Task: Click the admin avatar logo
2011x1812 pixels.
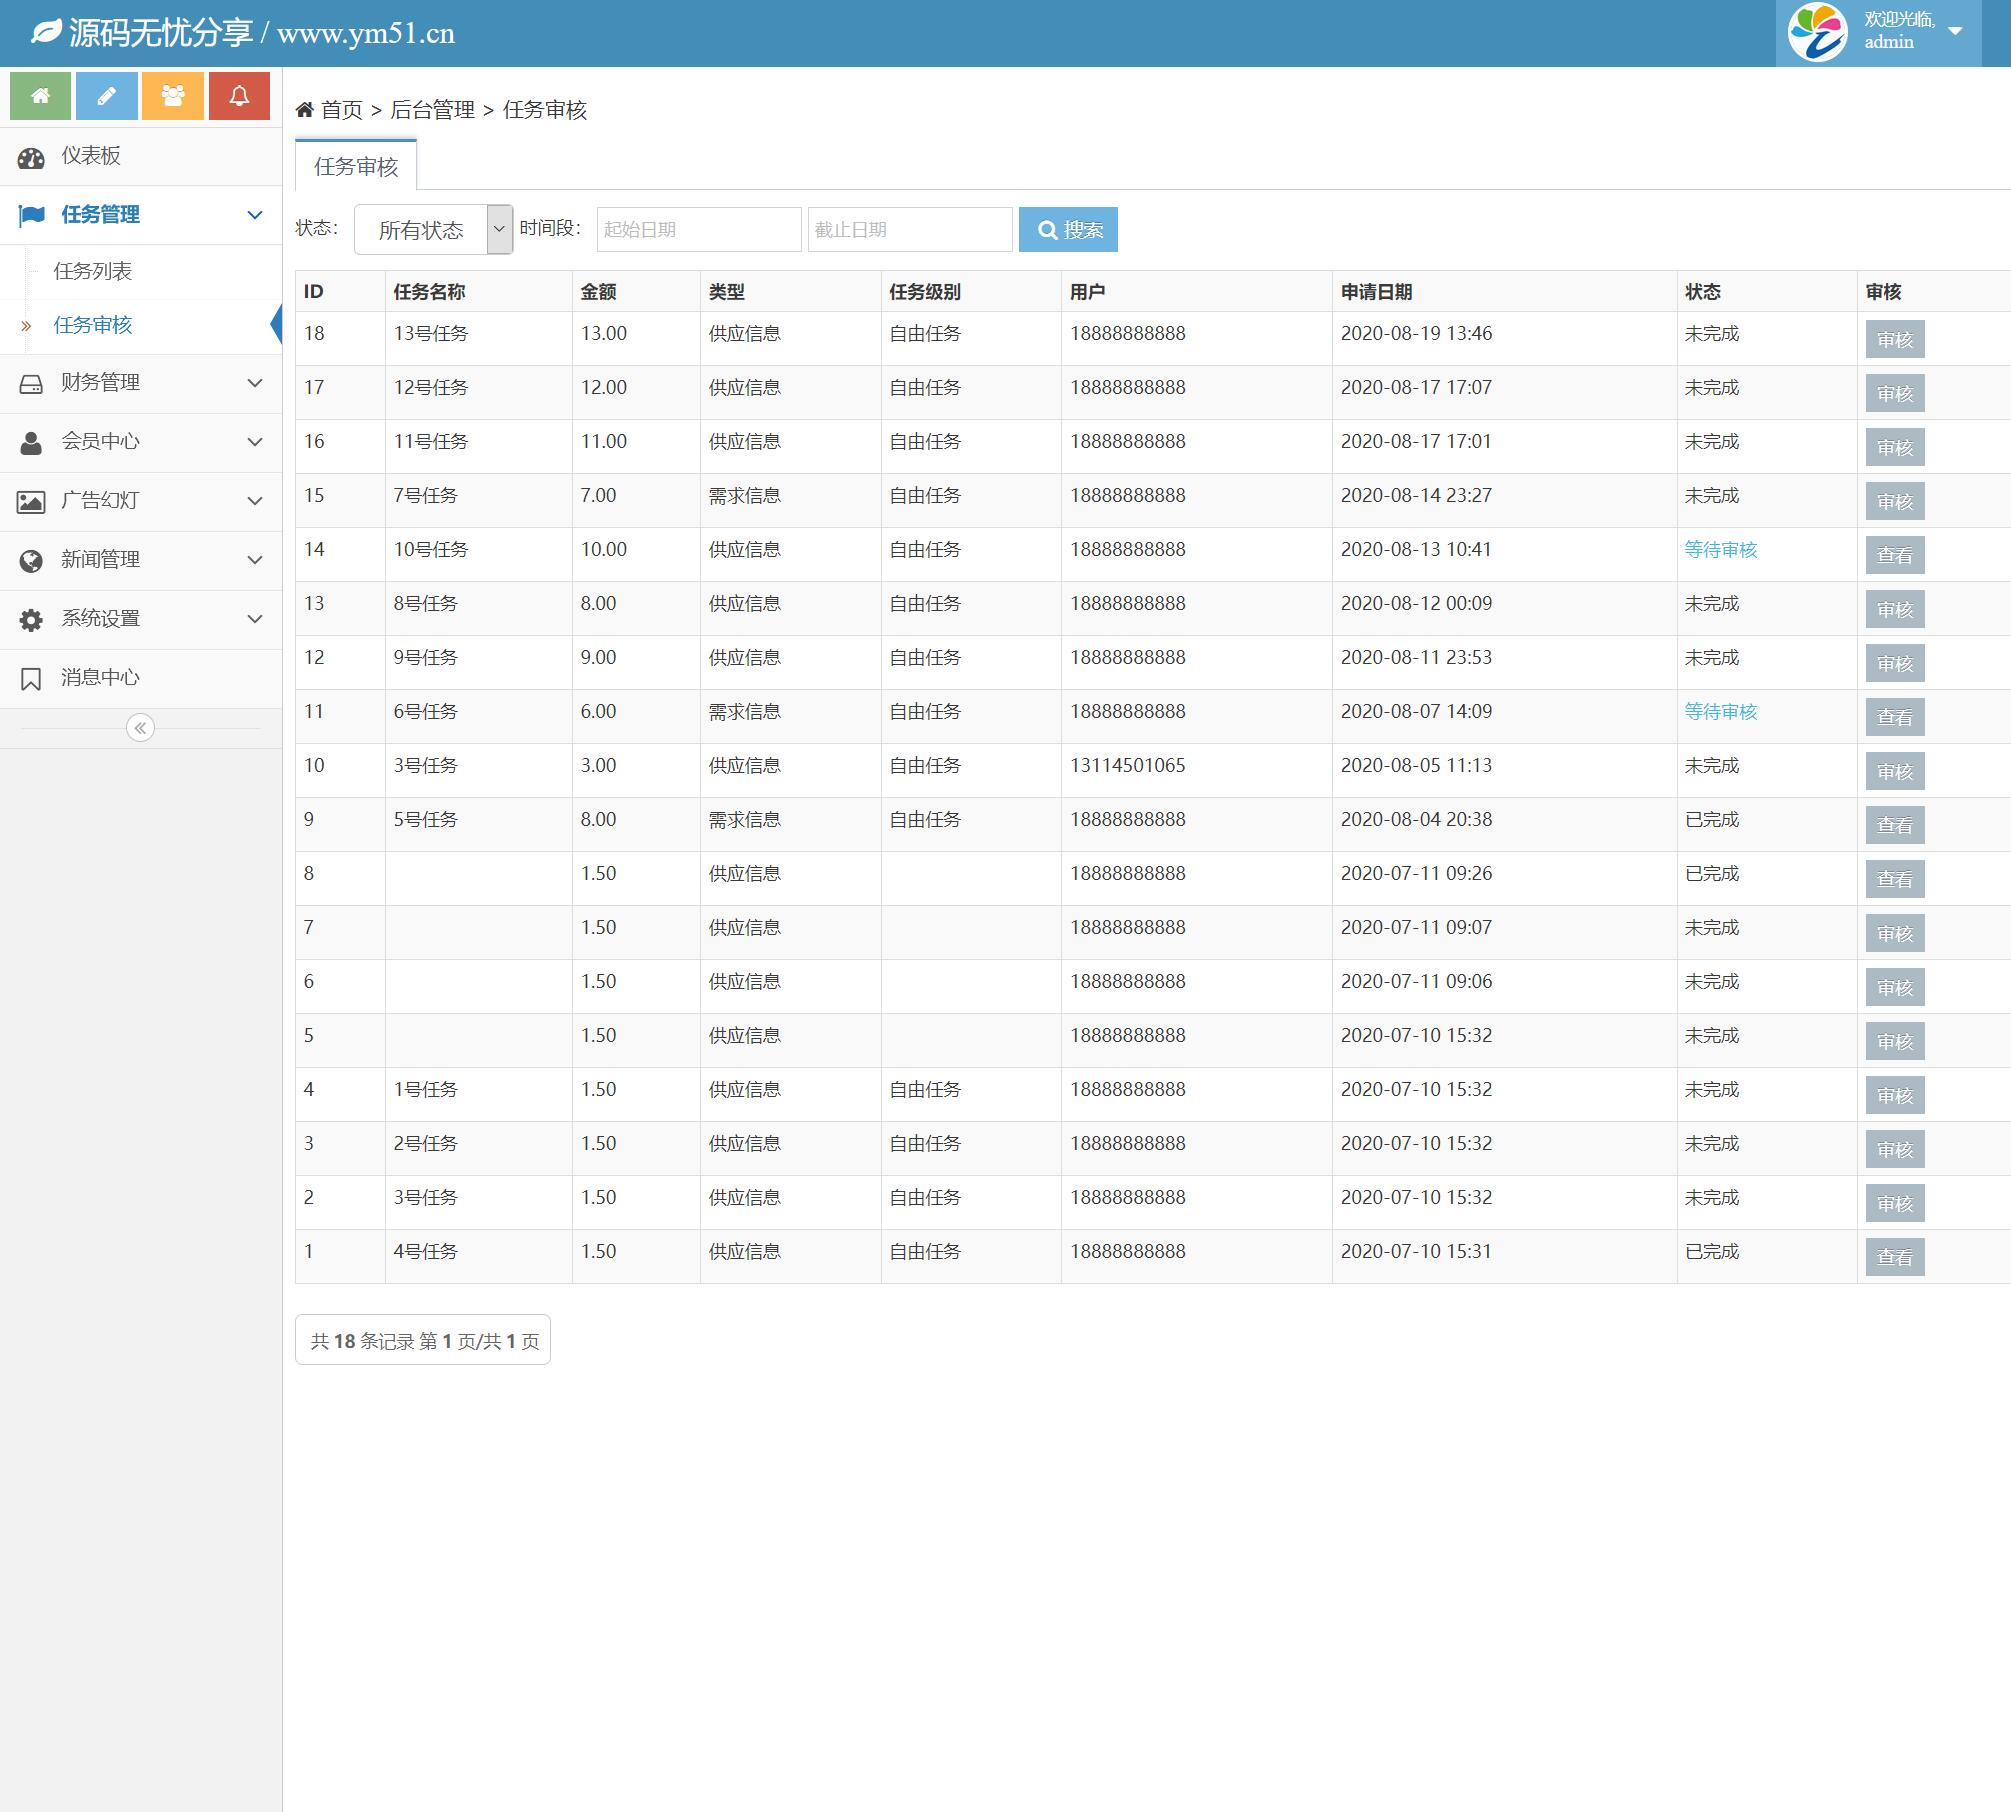Action: 1816,32
